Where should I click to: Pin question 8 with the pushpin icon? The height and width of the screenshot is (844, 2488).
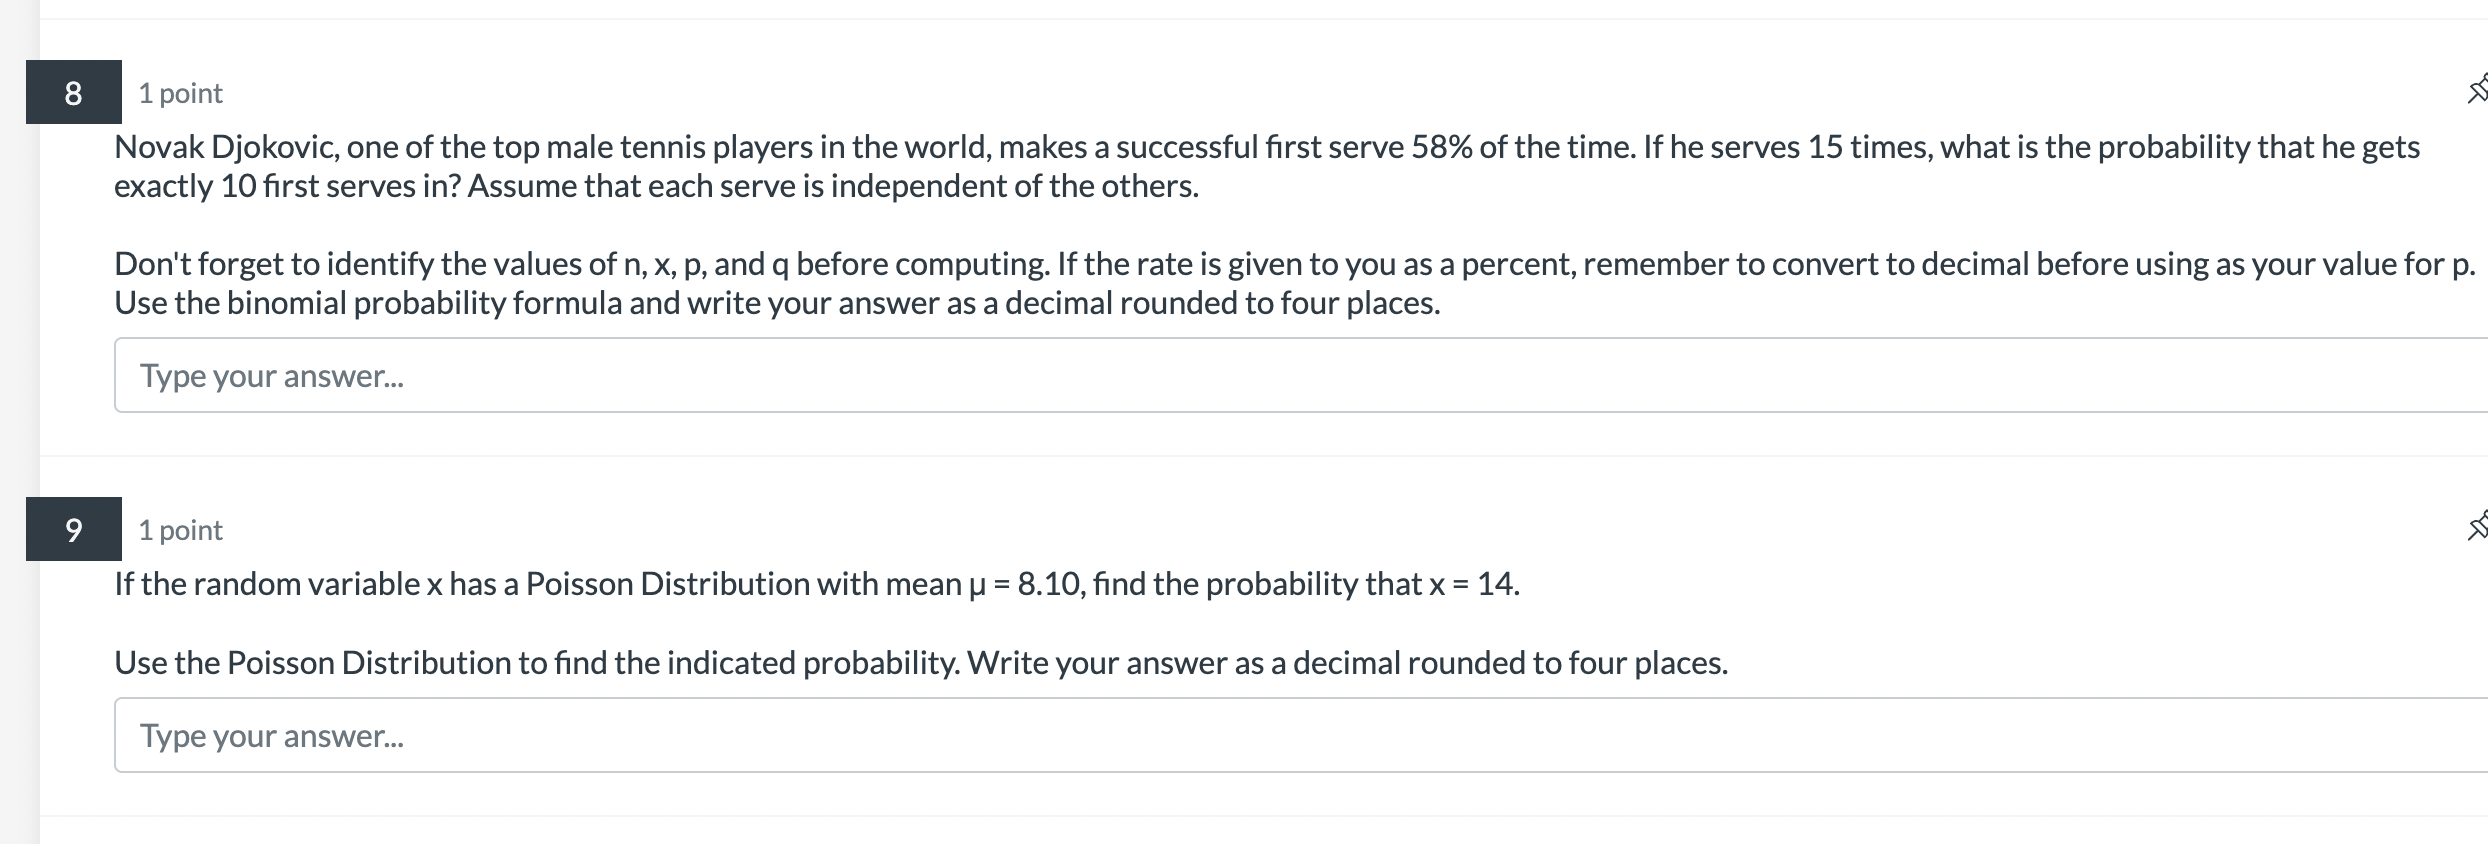(x=2478, y=90)
